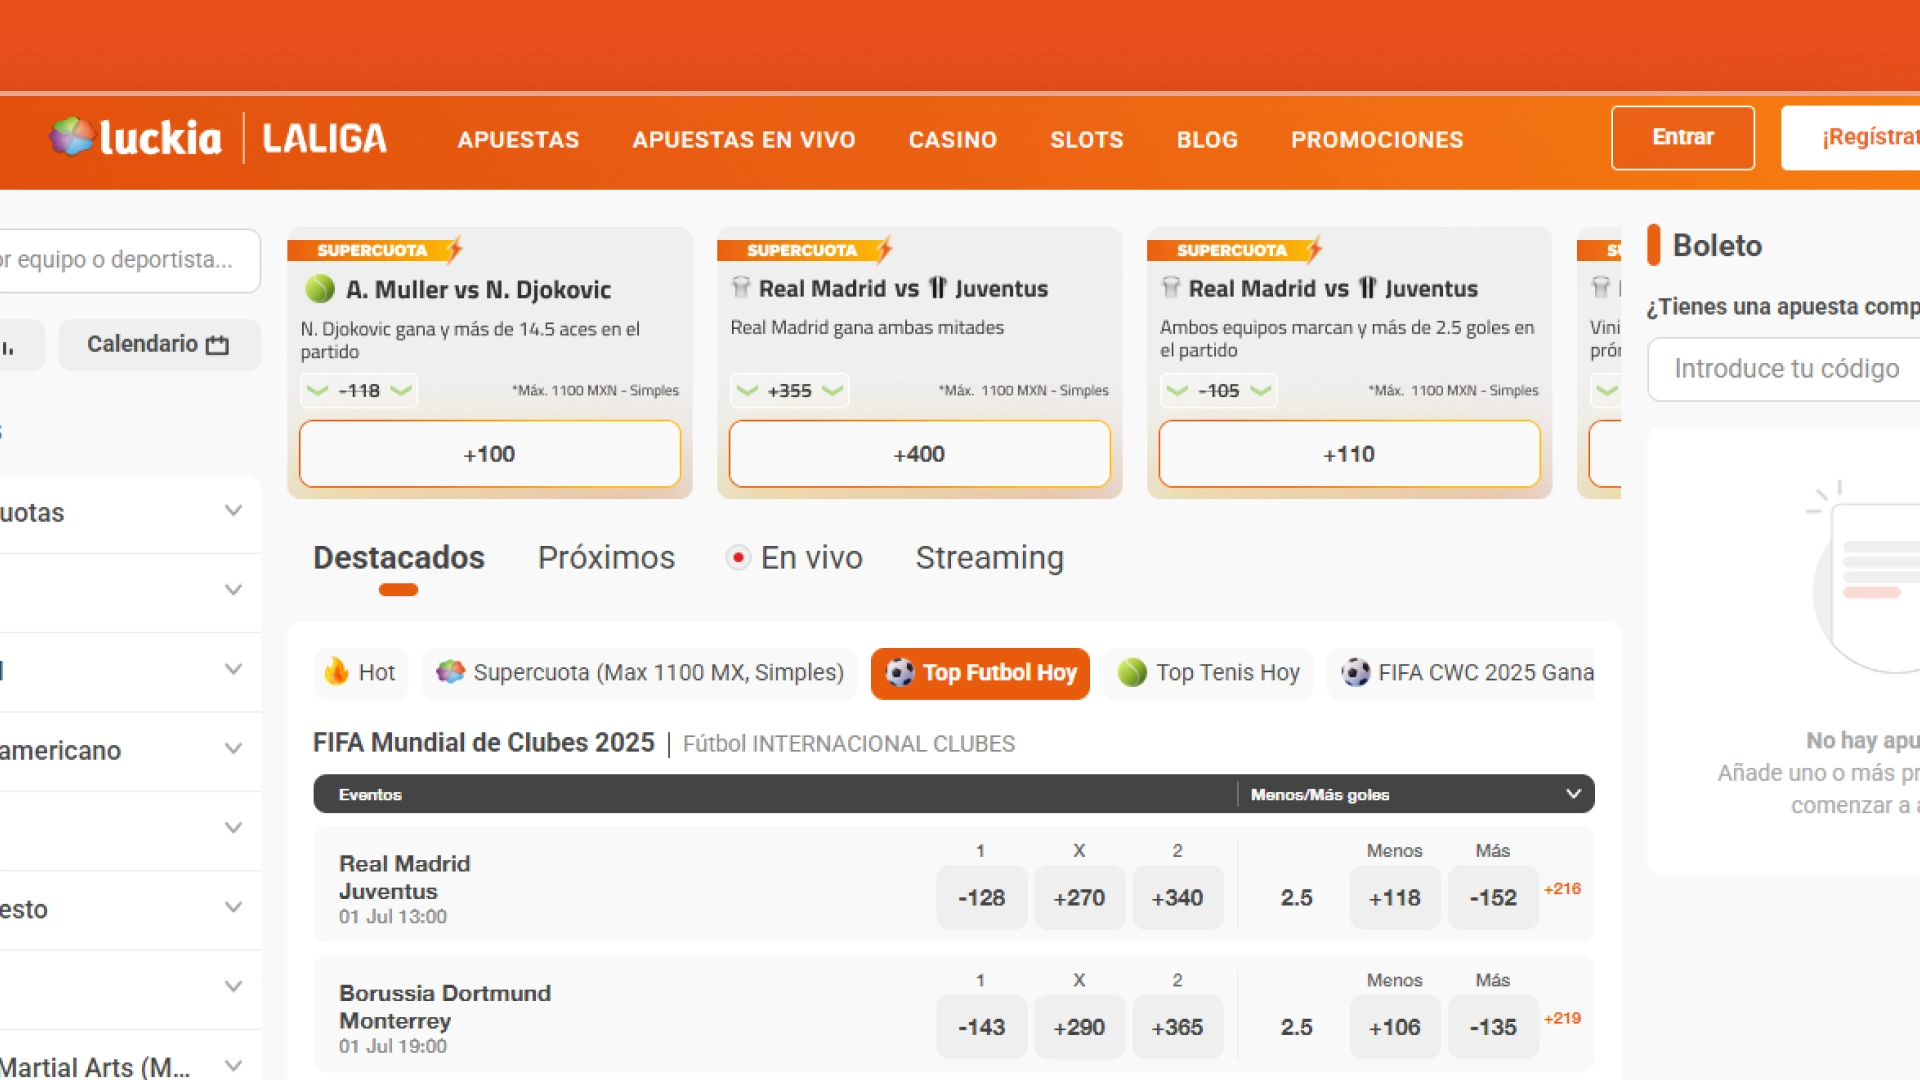Expand the Martial Arts sidebar section chevron
1920x1080 pixels.
[x=233, y=1066]
